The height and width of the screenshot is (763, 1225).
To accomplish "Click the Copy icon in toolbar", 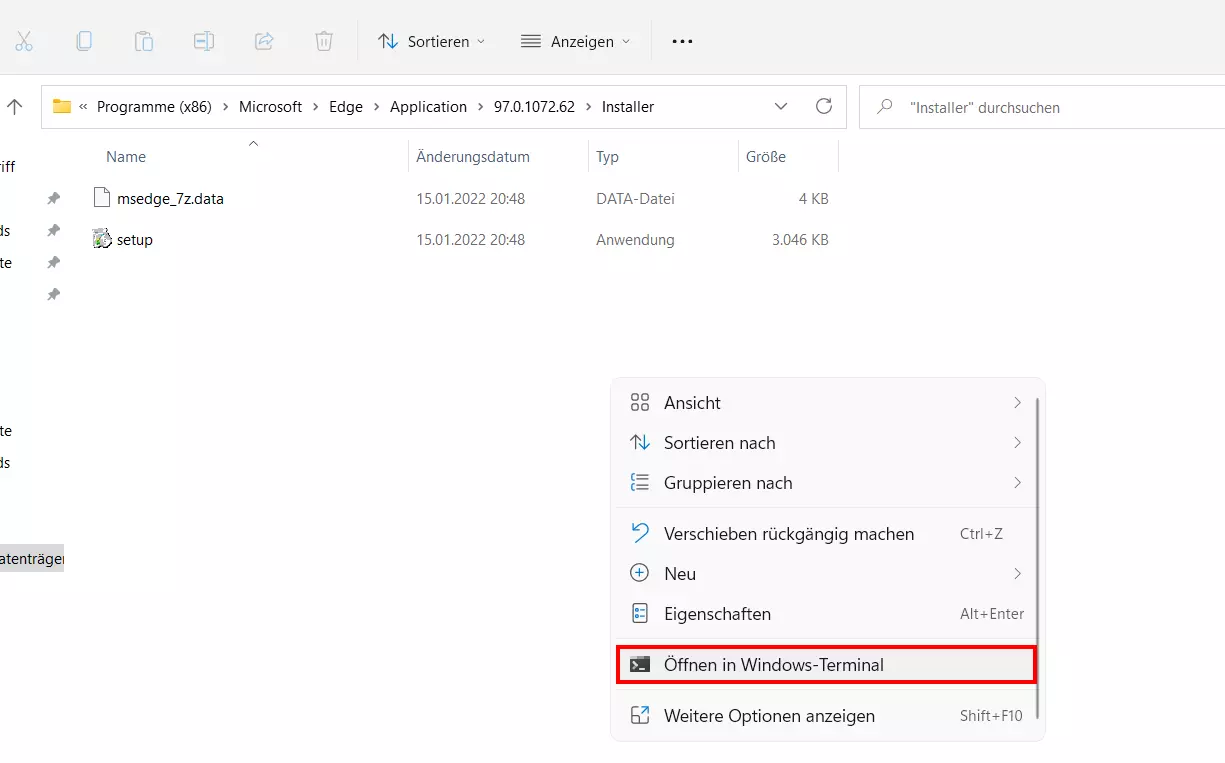I will coord(84,41).
